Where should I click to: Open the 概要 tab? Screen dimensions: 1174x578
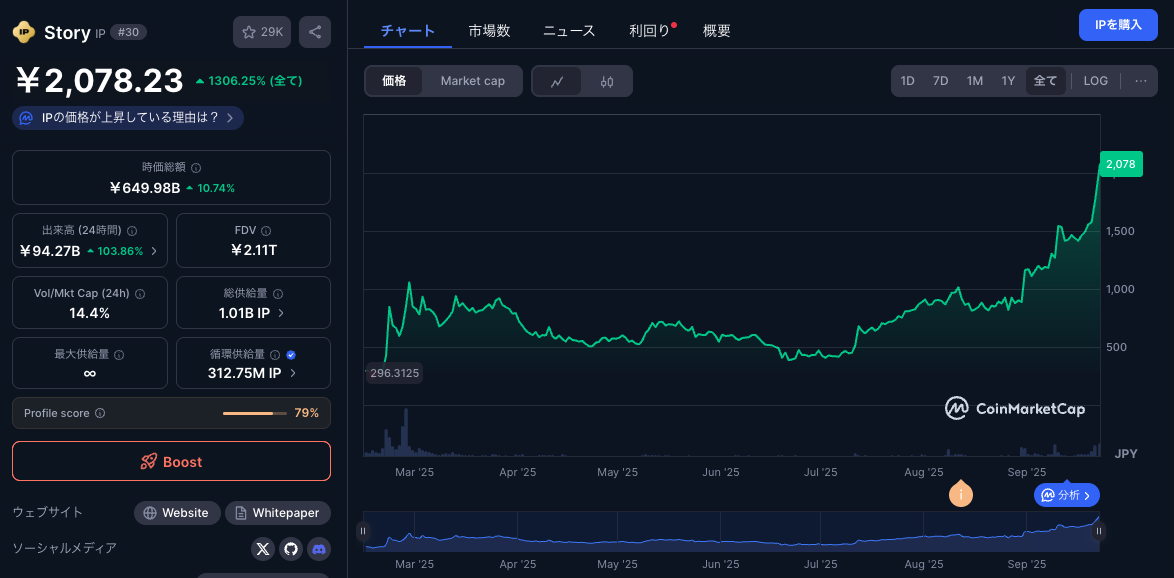[x=717, y=31]
